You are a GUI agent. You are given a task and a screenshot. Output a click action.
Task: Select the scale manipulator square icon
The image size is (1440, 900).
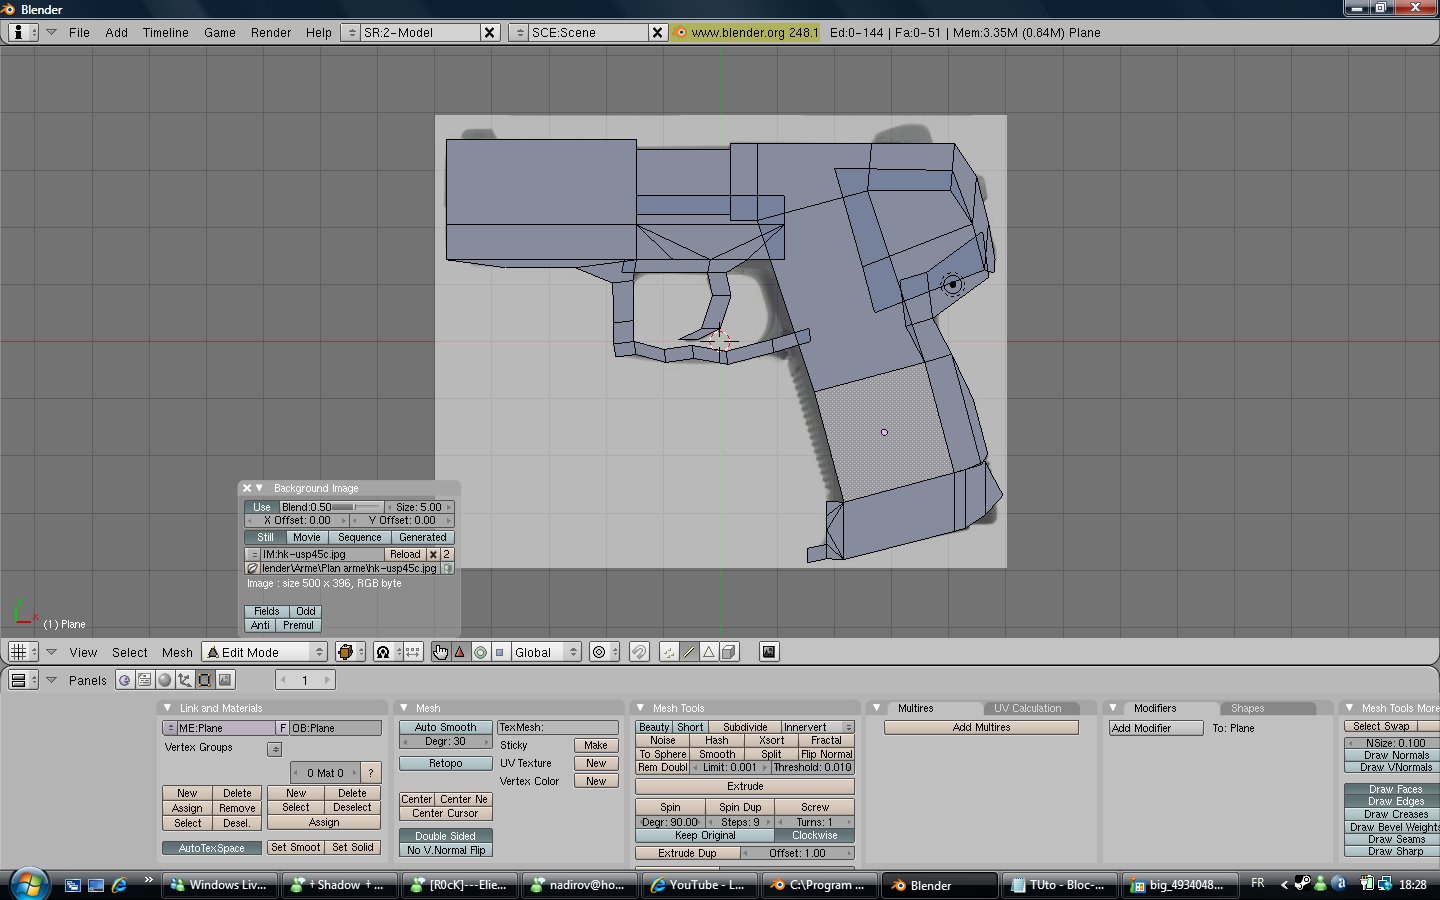499,652
